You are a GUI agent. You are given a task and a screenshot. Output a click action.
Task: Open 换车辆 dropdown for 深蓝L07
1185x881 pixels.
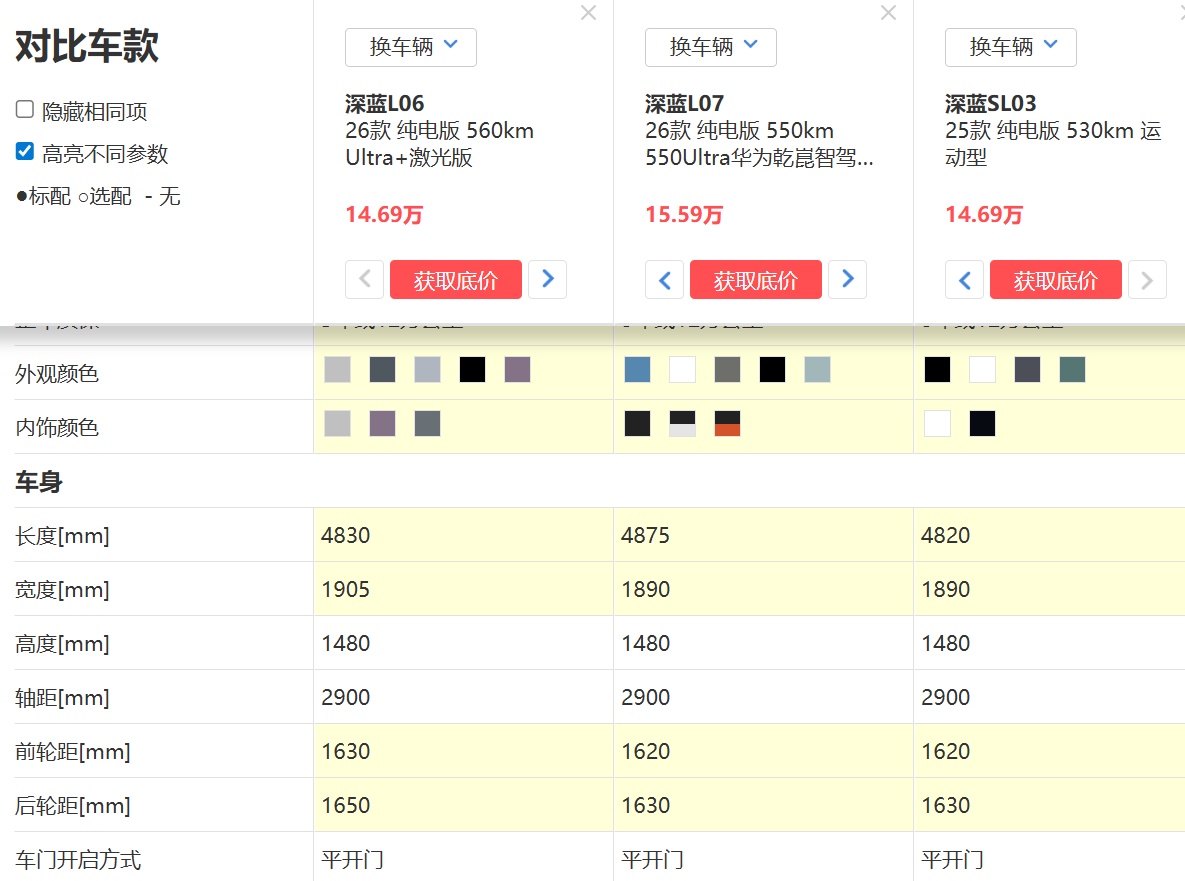[711, 47]
